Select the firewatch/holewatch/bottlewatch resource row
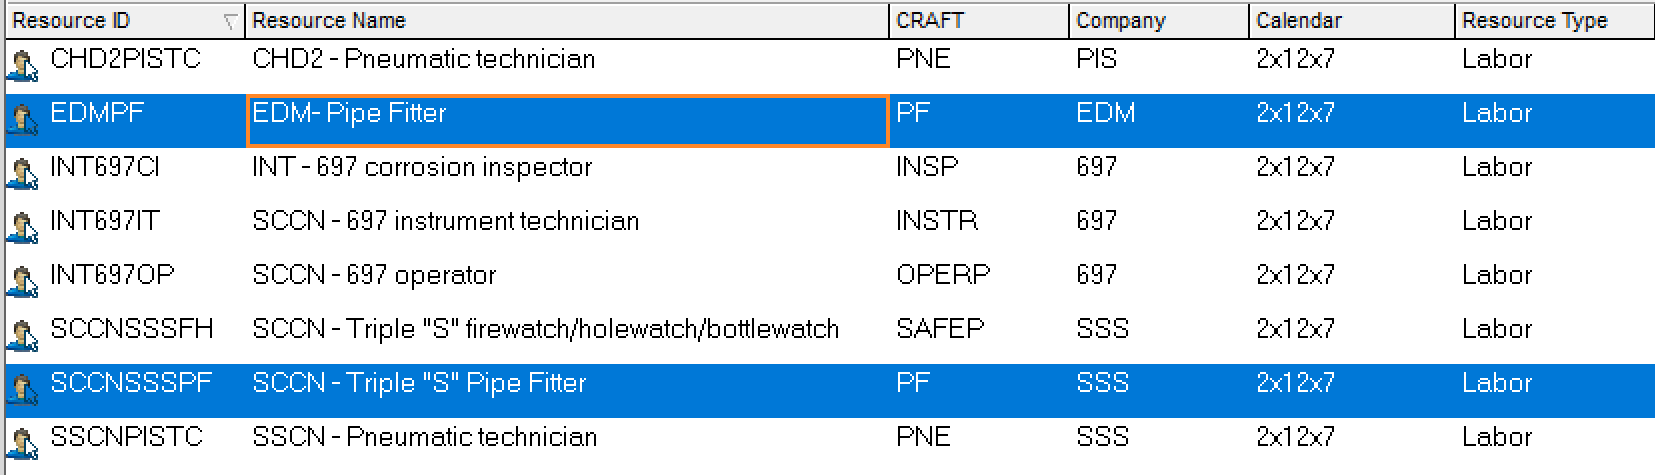The image size is (1655, 475). (x=830, y=329)
